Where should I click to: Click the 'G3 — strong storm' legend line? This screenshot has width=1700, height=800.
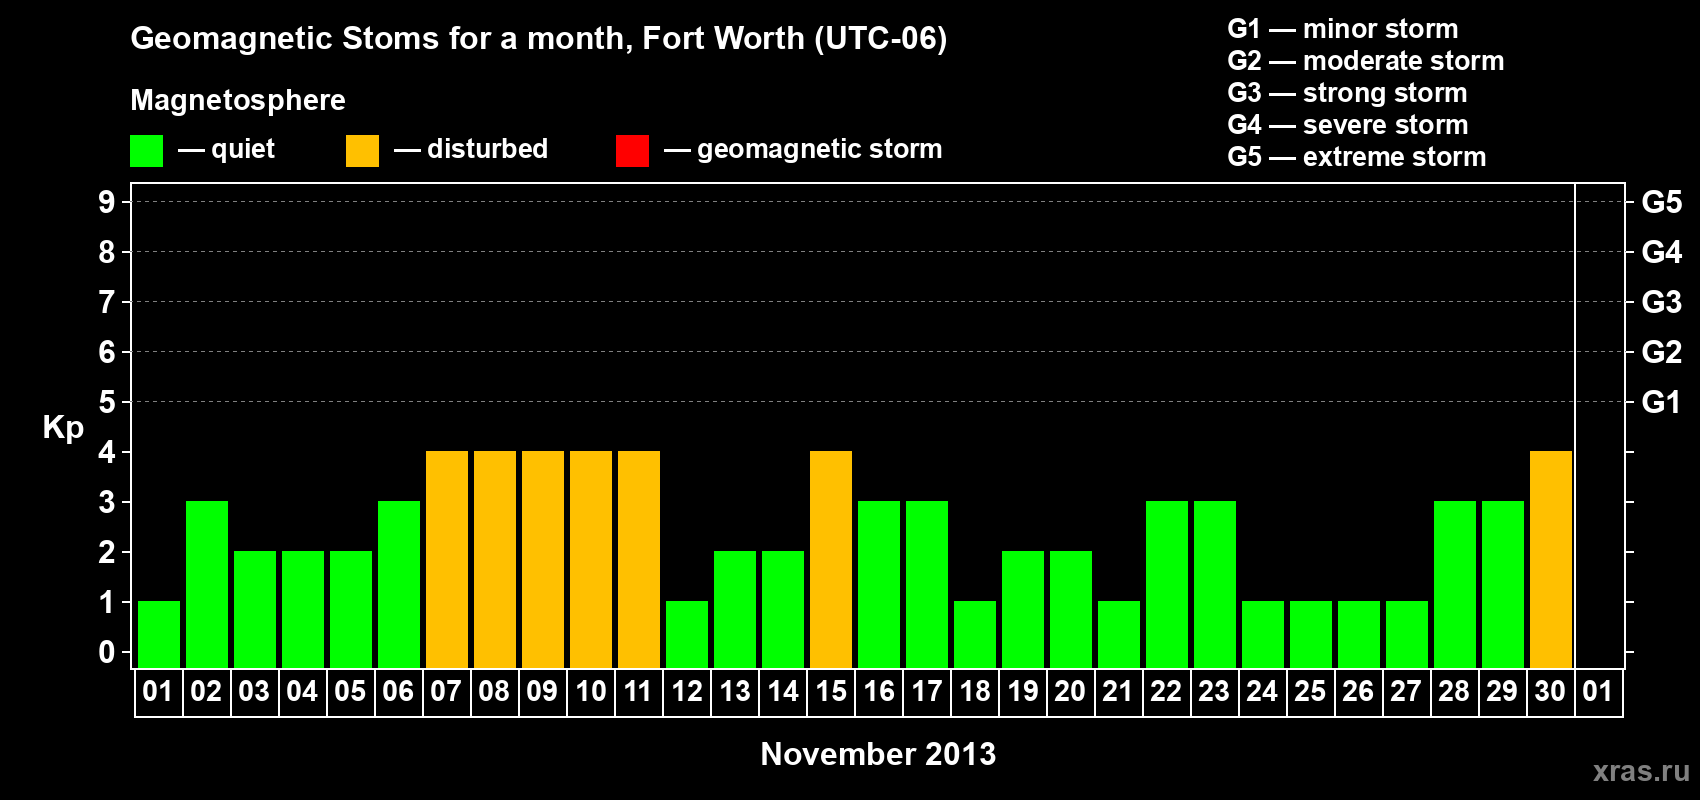click(1347, 93)
